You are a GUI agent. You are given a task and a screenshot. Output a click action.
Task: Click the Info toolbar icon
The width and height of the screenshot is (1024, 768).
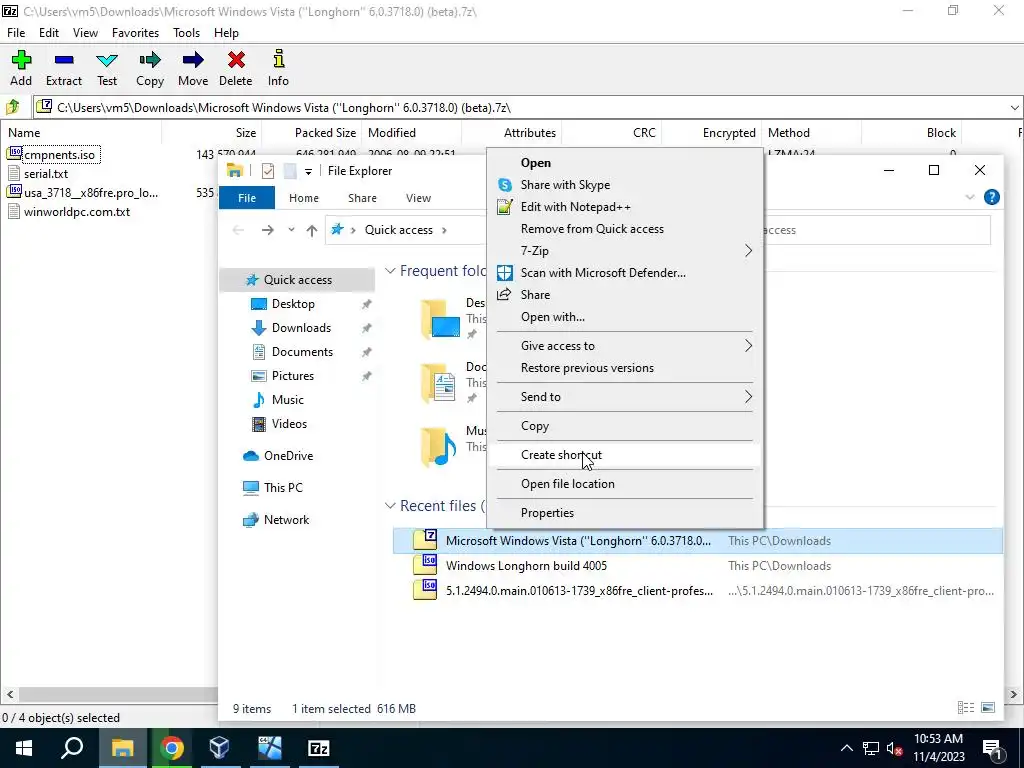tap(278, 68)
